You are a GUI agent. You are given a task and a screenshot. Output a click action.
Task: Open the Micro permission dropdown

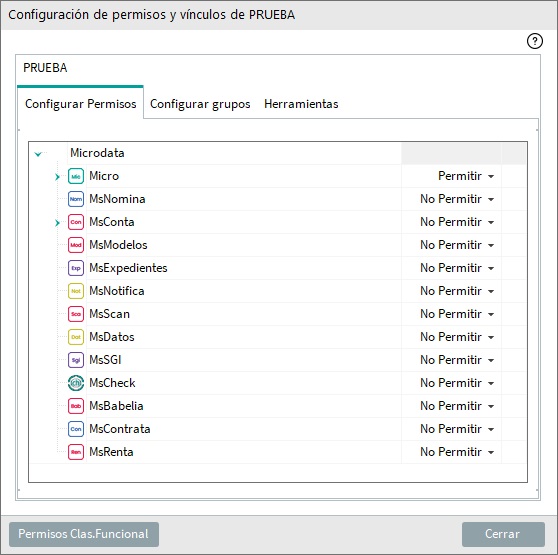coord(466,176)
